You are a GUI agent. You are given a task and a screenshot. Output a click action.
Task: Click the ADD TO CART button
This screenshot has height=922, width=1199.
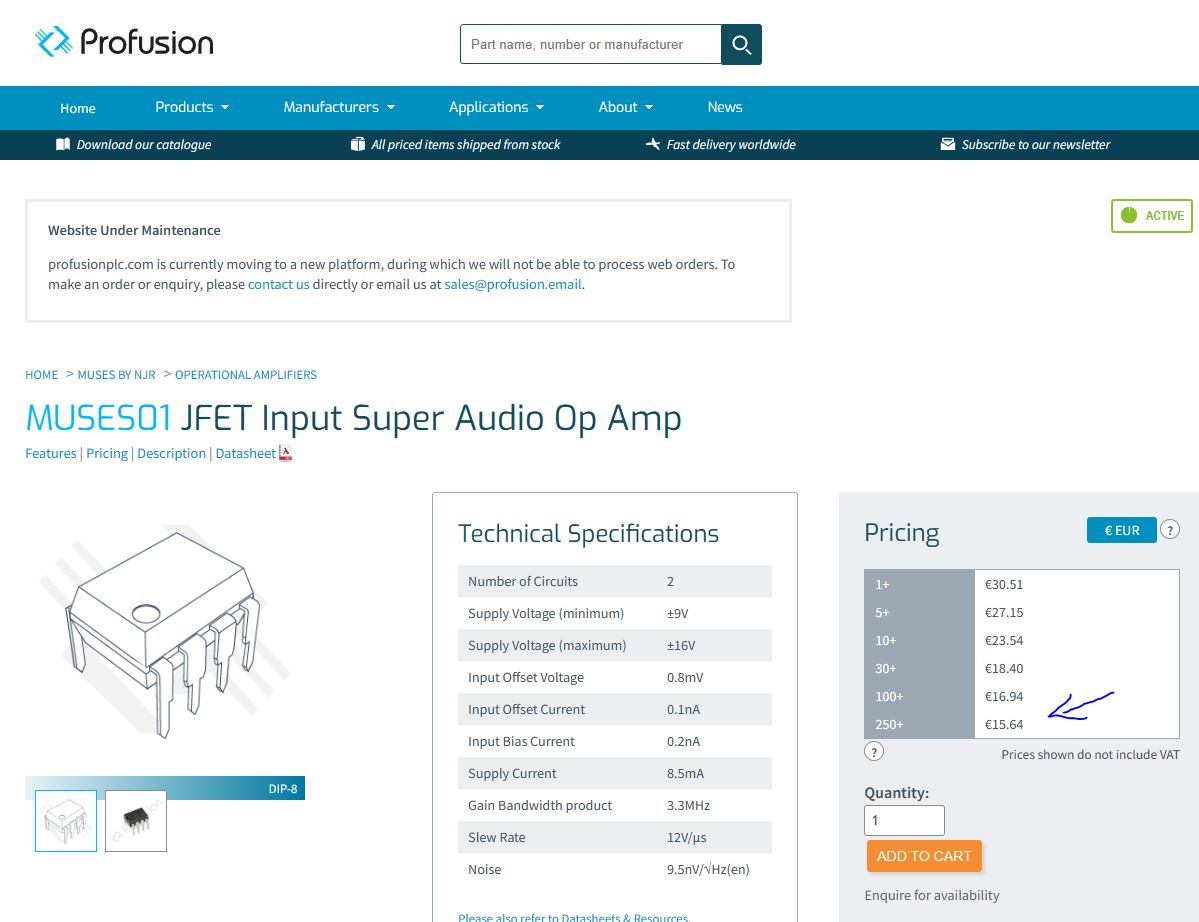tap(924, 856)
